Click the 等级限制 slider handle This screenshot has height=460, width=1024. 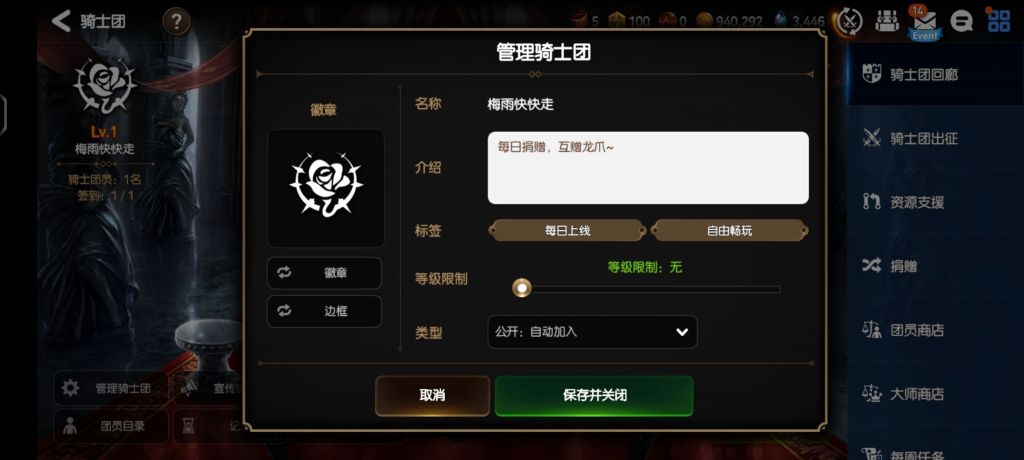(521, 288)
